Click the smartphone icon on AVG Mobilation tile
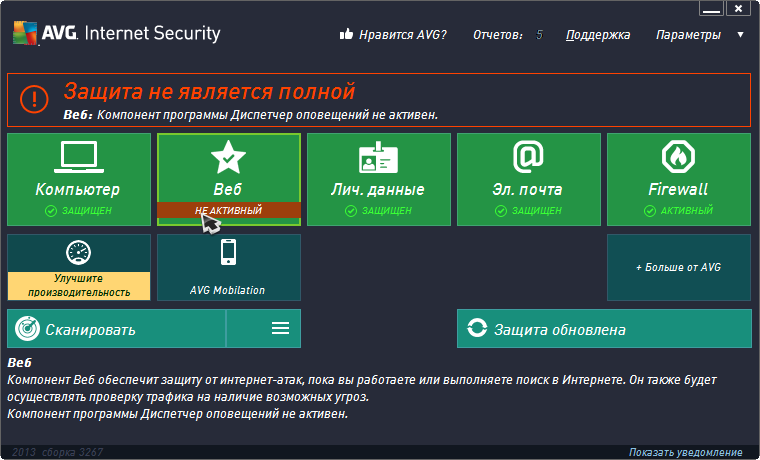The image size is (760, 460). [228, 252]
